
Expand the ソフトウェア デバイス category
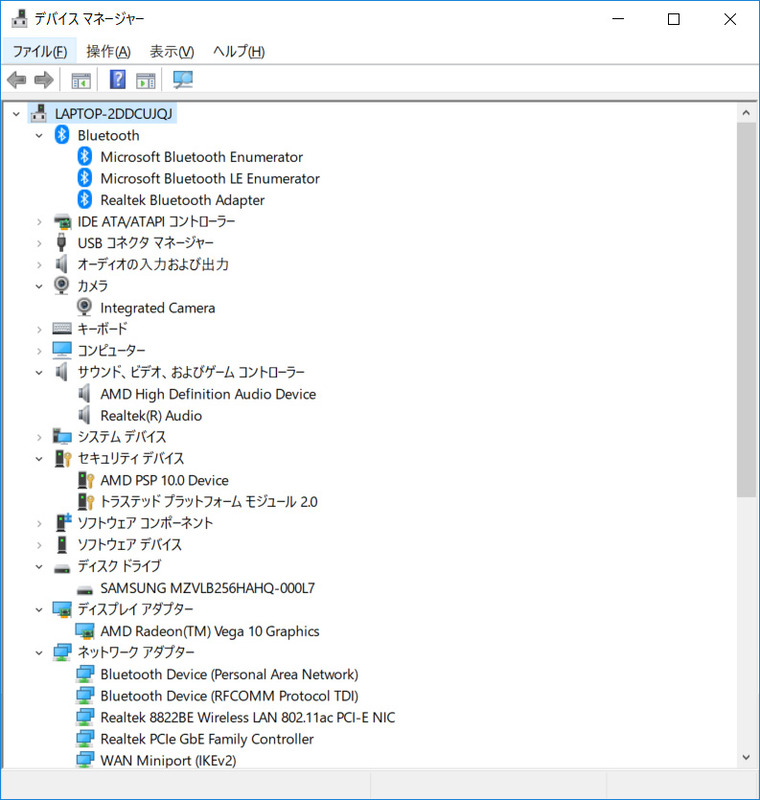(39, 544)
